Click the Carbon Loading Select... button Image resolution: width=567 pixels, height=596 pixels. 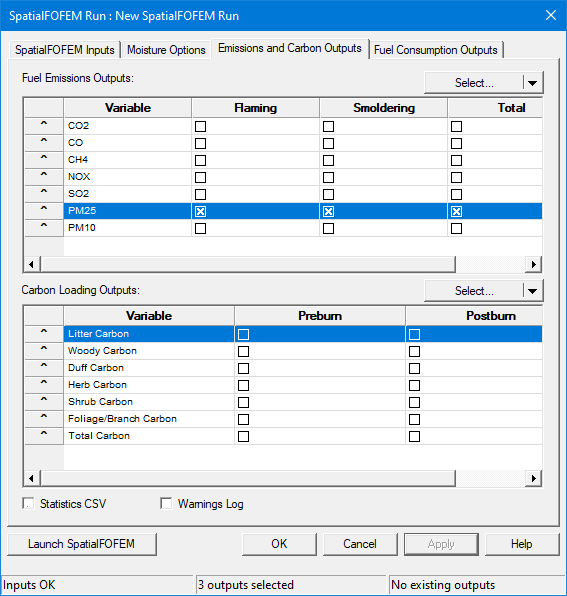tap(474, 291)
